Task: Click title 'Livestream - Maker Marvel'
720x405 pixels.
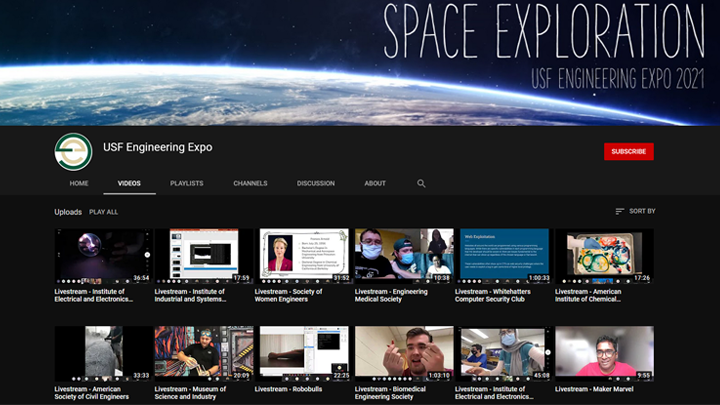Action: [594, 389]
